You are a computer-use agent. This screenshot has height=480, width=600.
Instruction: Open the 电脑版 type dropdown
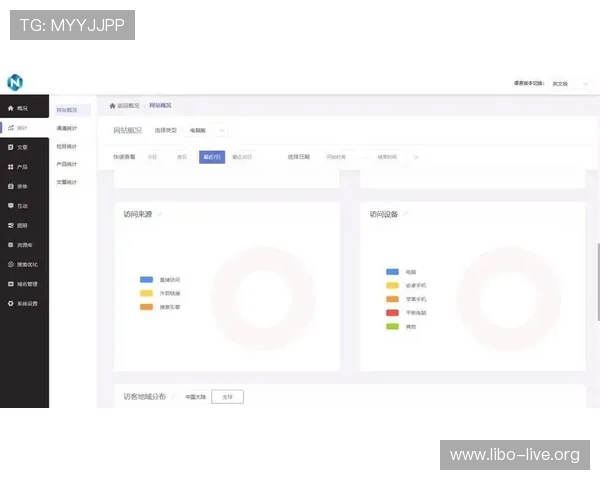point(207,131)
